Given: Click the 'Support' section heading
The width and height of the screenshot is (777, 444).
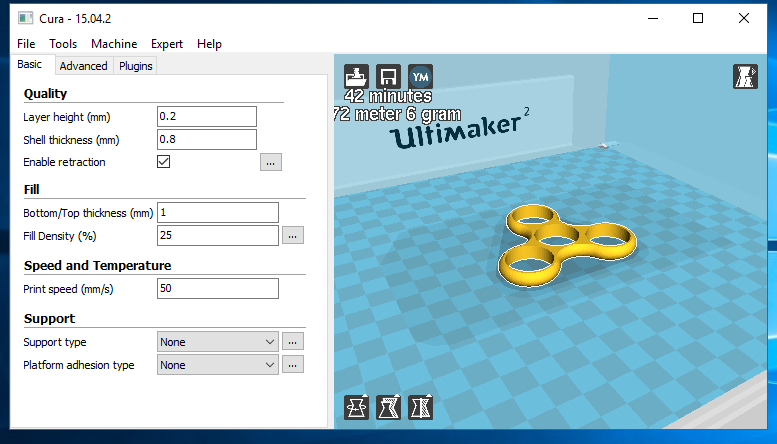Looking at the screenshot, I should [49, 319].
